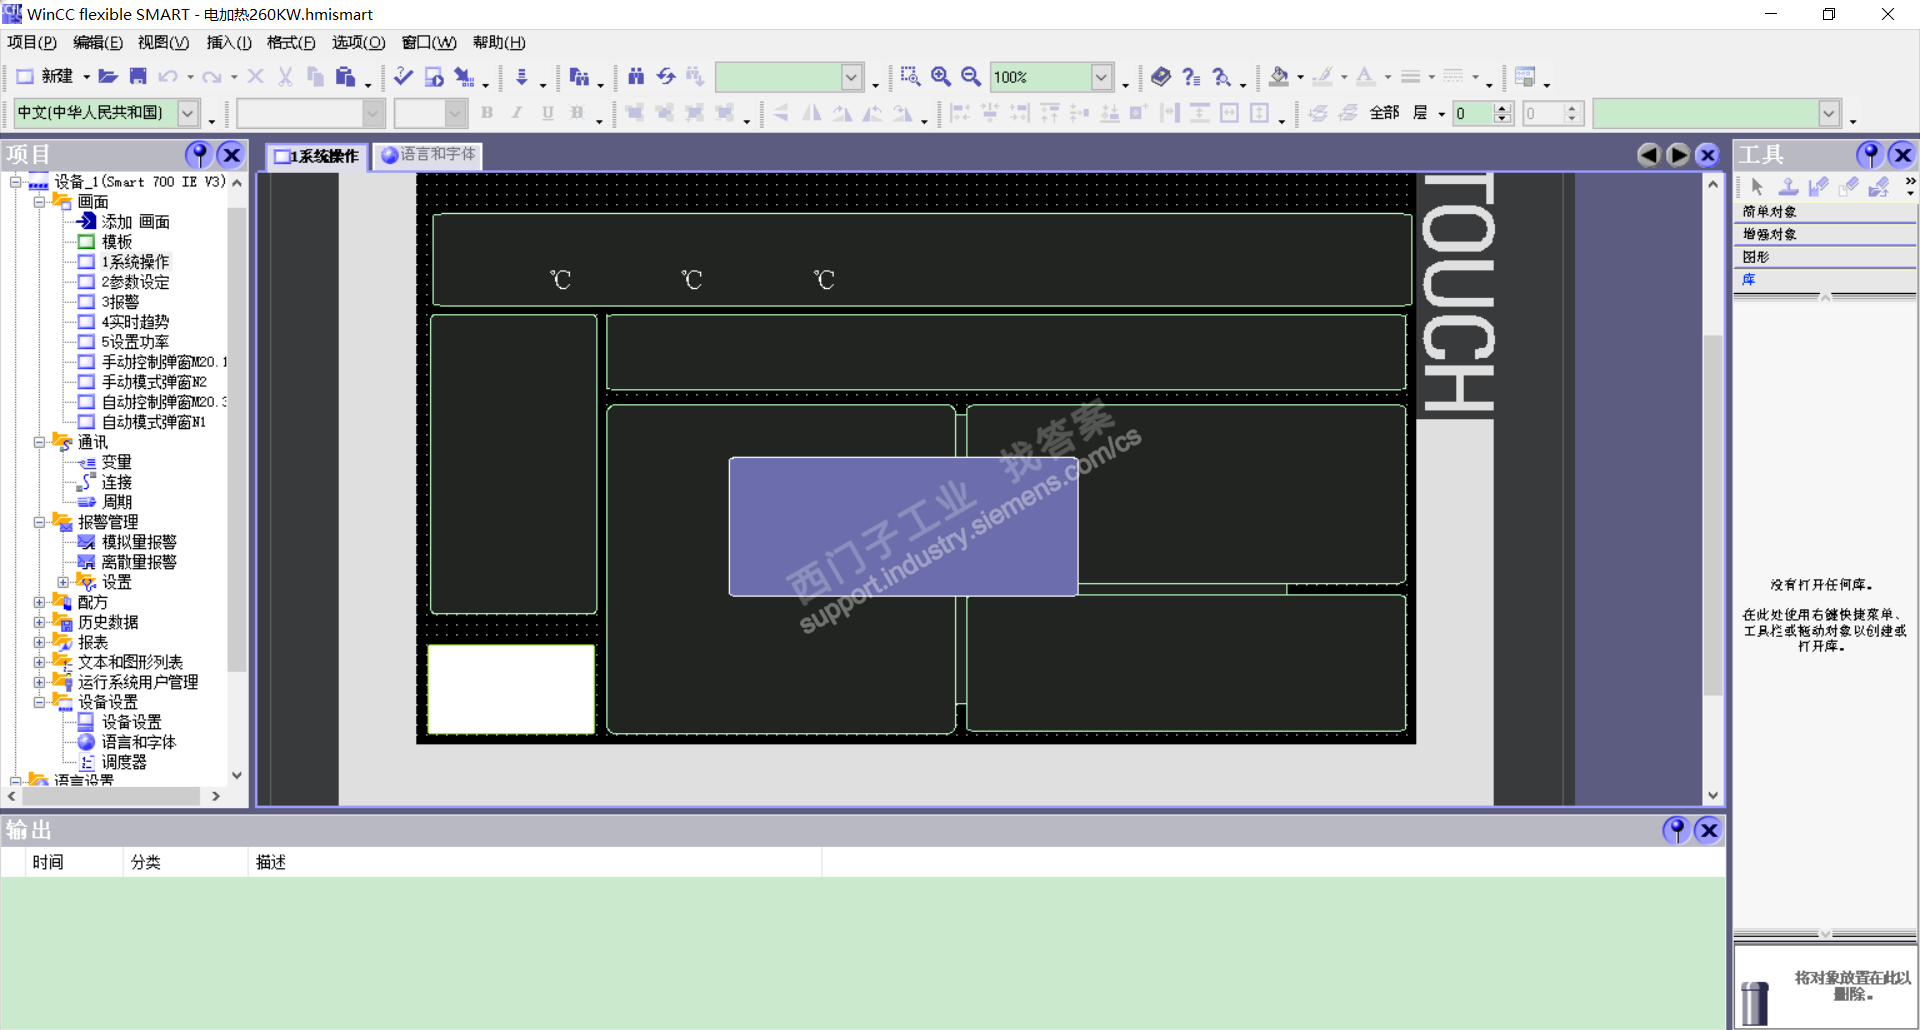Click the transfer settings icon
Screen dimensions: 1920x1030
(x=464, y=76)
